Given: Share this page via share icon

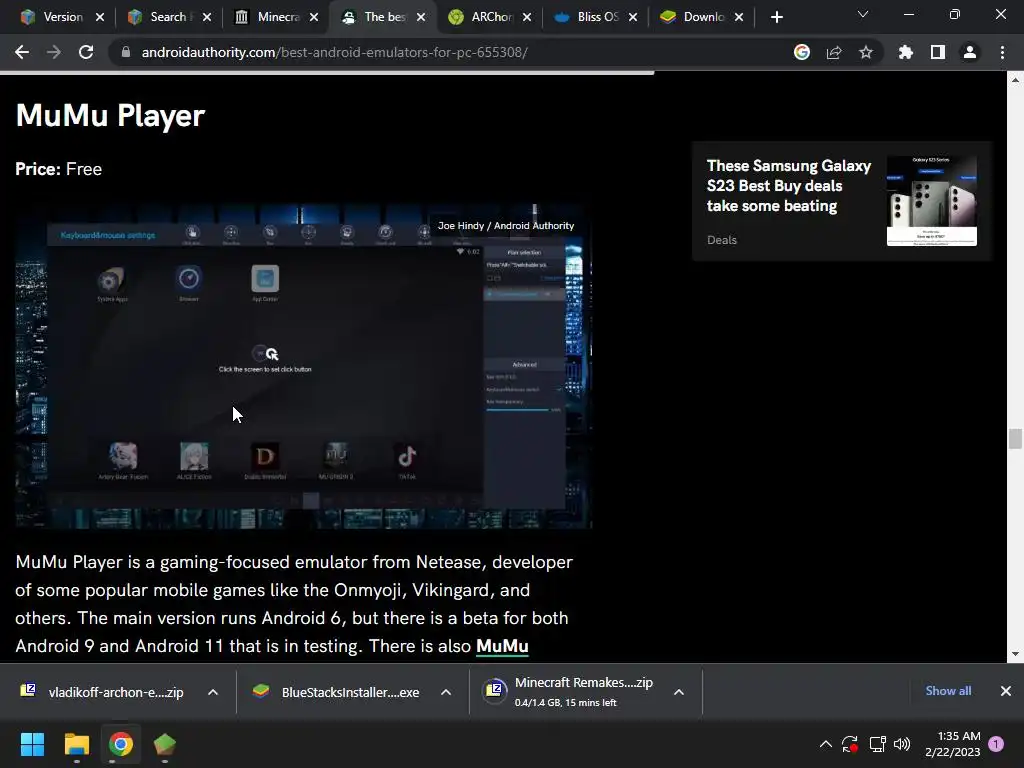Looking at the screenshot, I should pos(833,52).
